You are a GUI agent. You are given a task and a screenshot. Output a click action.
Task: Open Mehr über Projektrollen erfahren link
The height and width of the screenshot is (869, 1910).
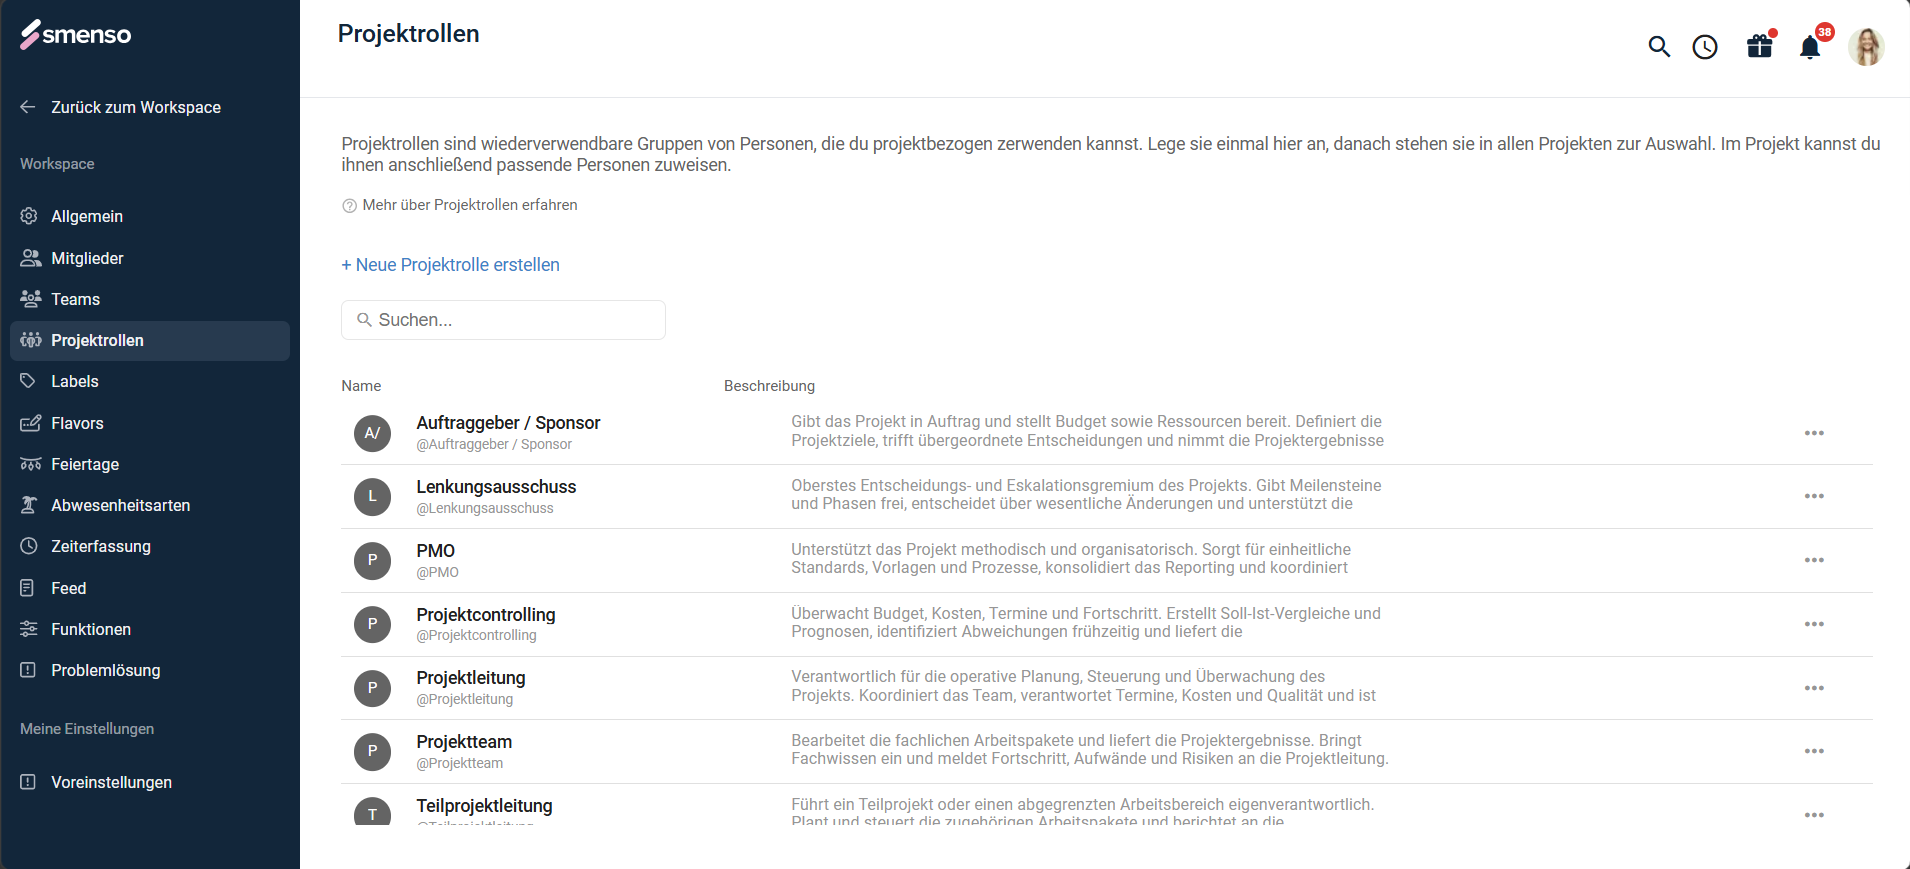coord(470,205)
